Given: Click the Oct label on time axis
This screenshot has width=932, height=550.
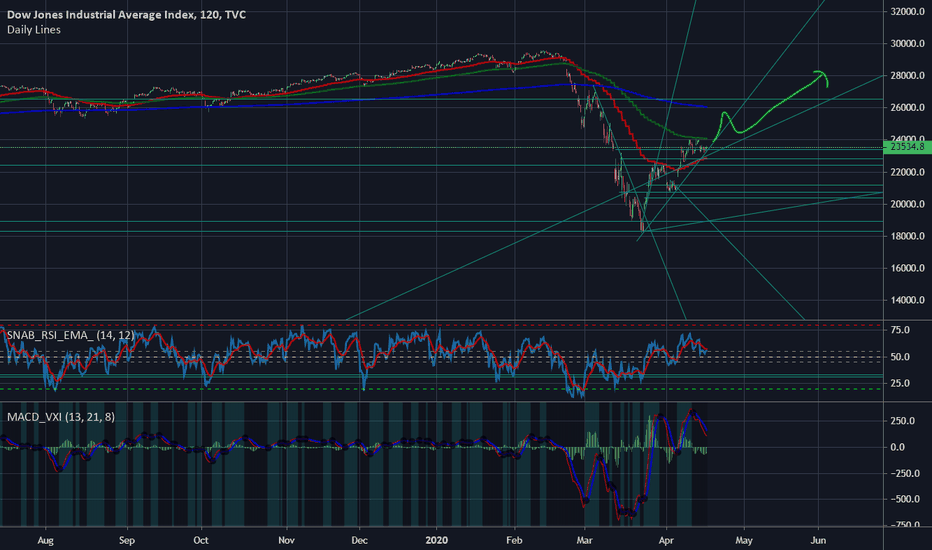Looking at the screenshot, I should [201, 540].
